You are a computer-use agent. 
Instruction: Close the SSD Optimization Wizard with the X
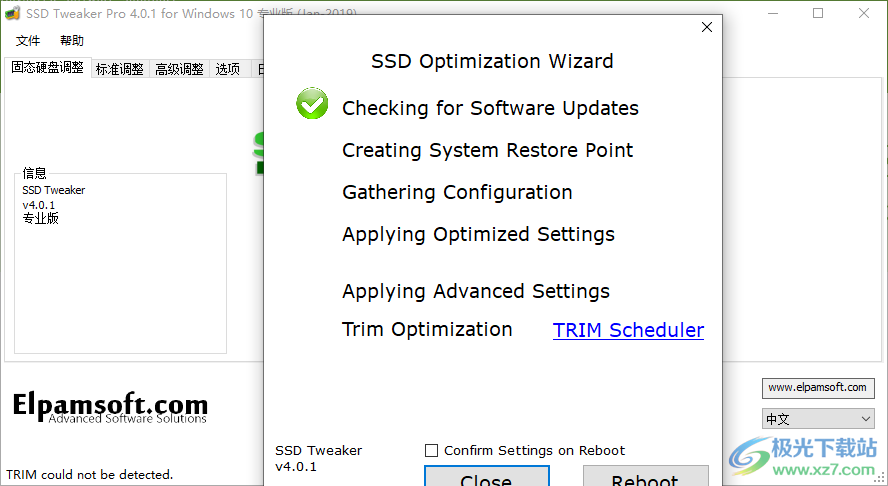pos(707,27)
